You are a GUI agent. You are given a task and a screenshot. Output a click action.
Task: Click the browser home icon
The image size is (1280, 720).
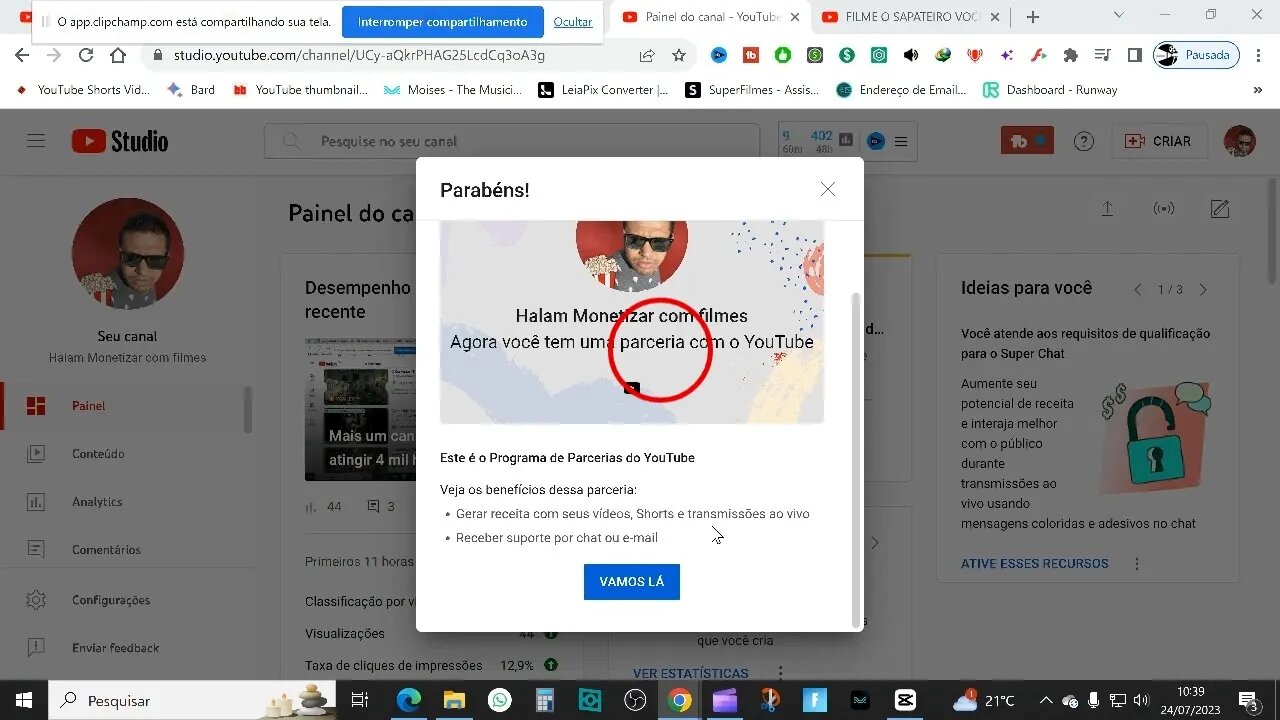point(118,55)
